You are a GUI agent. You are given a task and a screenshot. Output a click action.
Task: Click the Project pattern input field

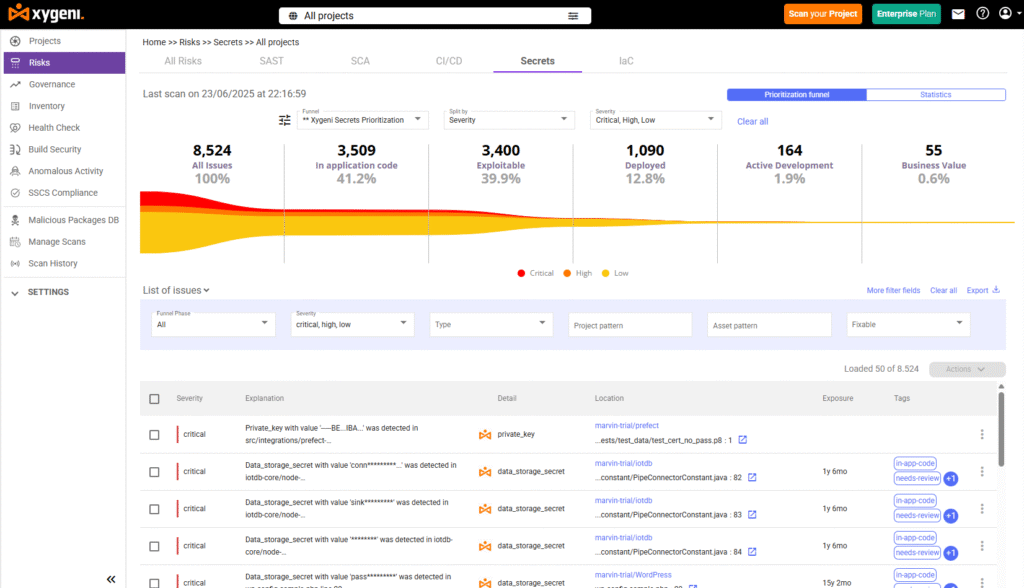coord(630,325)
